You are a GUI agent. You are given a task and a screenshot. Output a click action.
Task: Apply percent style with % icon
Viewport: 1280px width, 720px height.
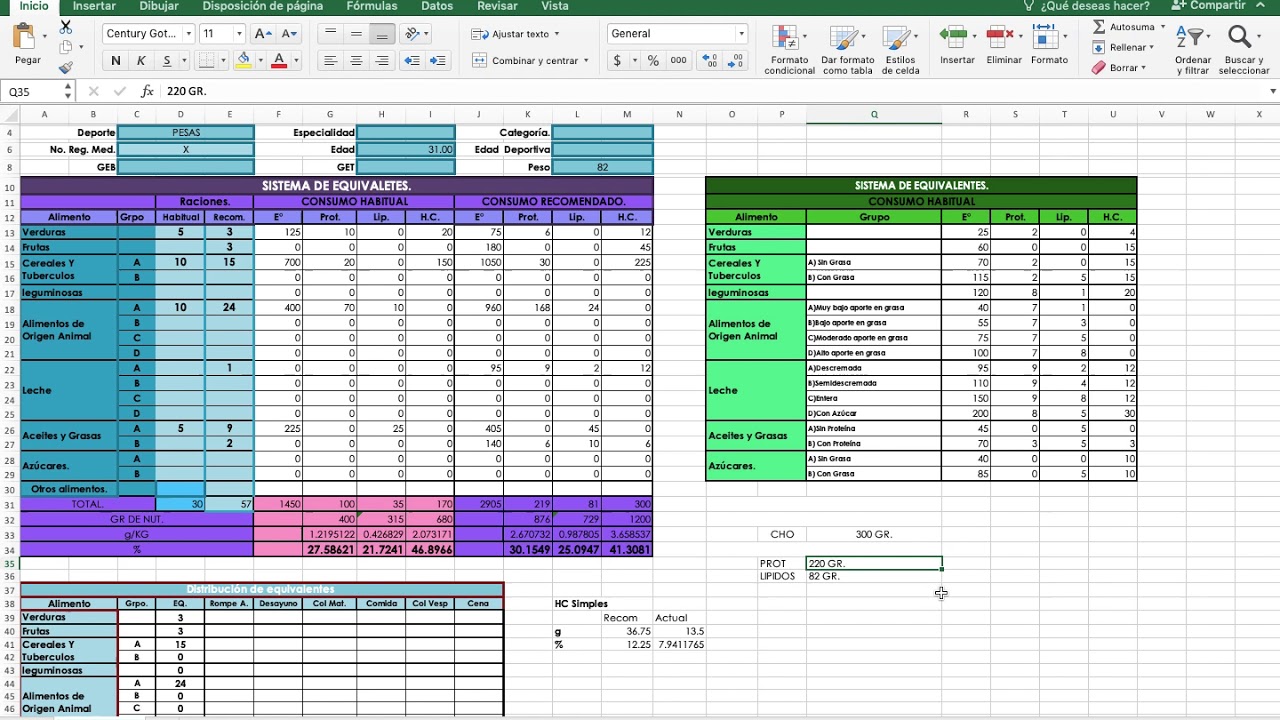[653, 60]
